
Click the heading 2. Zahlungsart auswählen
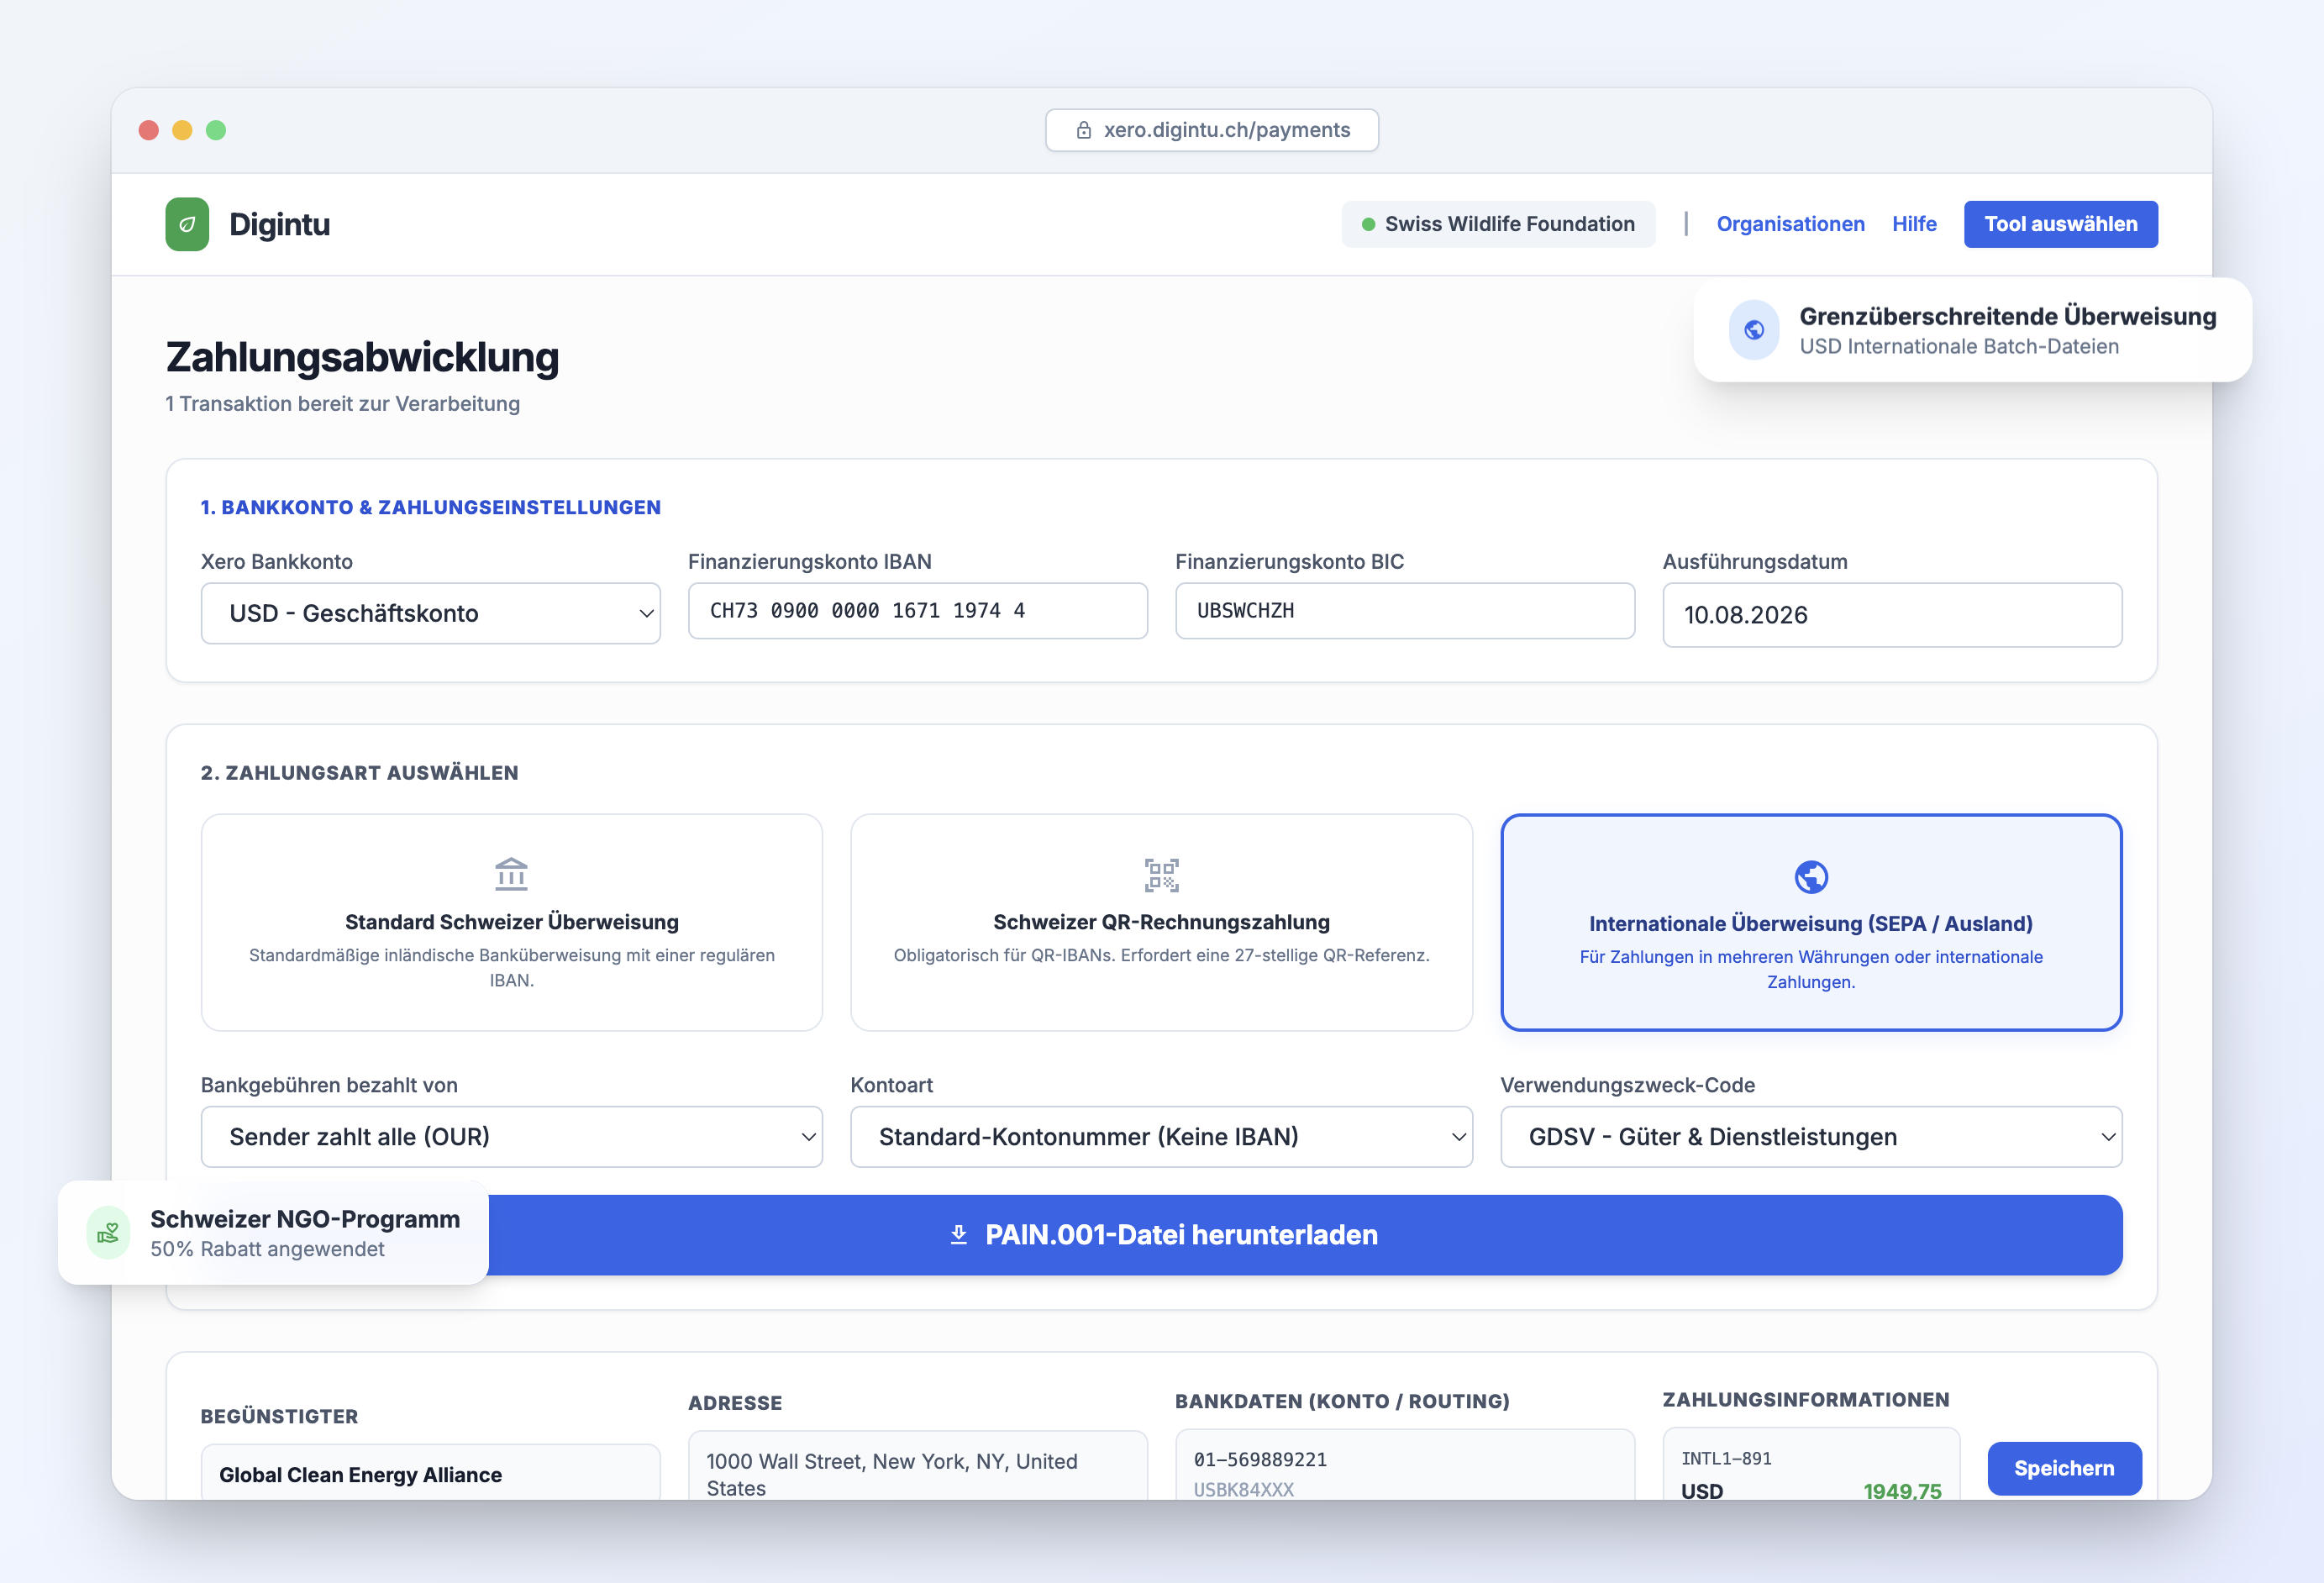(360, 773)
